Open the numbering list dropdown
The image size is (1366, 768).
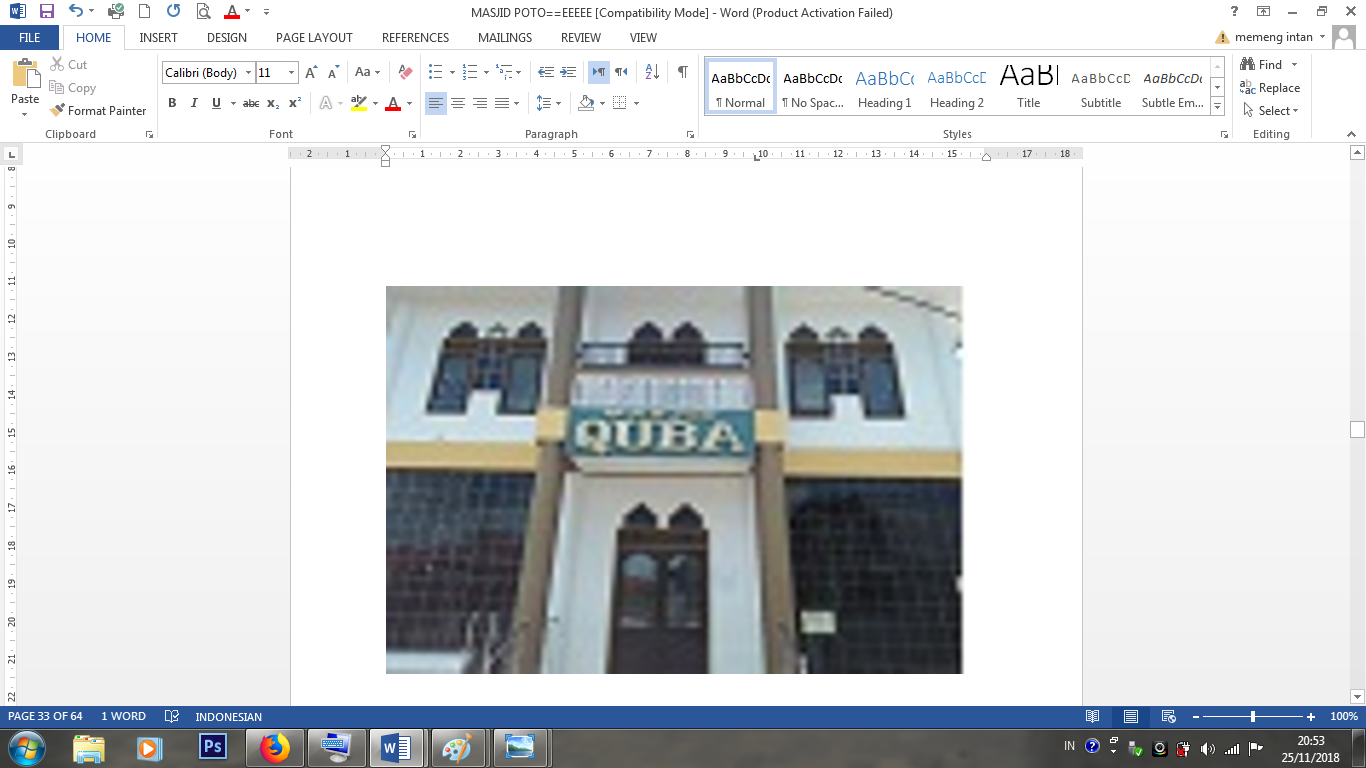click(486, 73)
